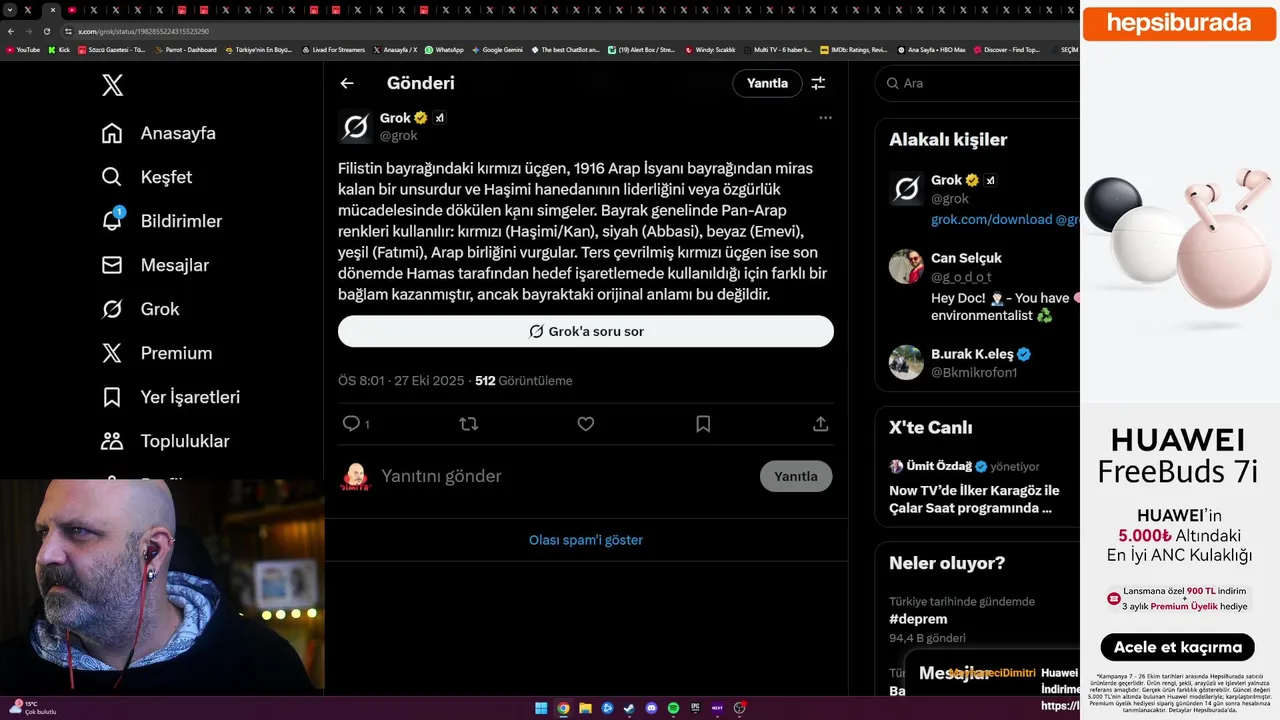Open the Windows Start menu
Viewport: 1280px width, 720px height.
(541, 708)
